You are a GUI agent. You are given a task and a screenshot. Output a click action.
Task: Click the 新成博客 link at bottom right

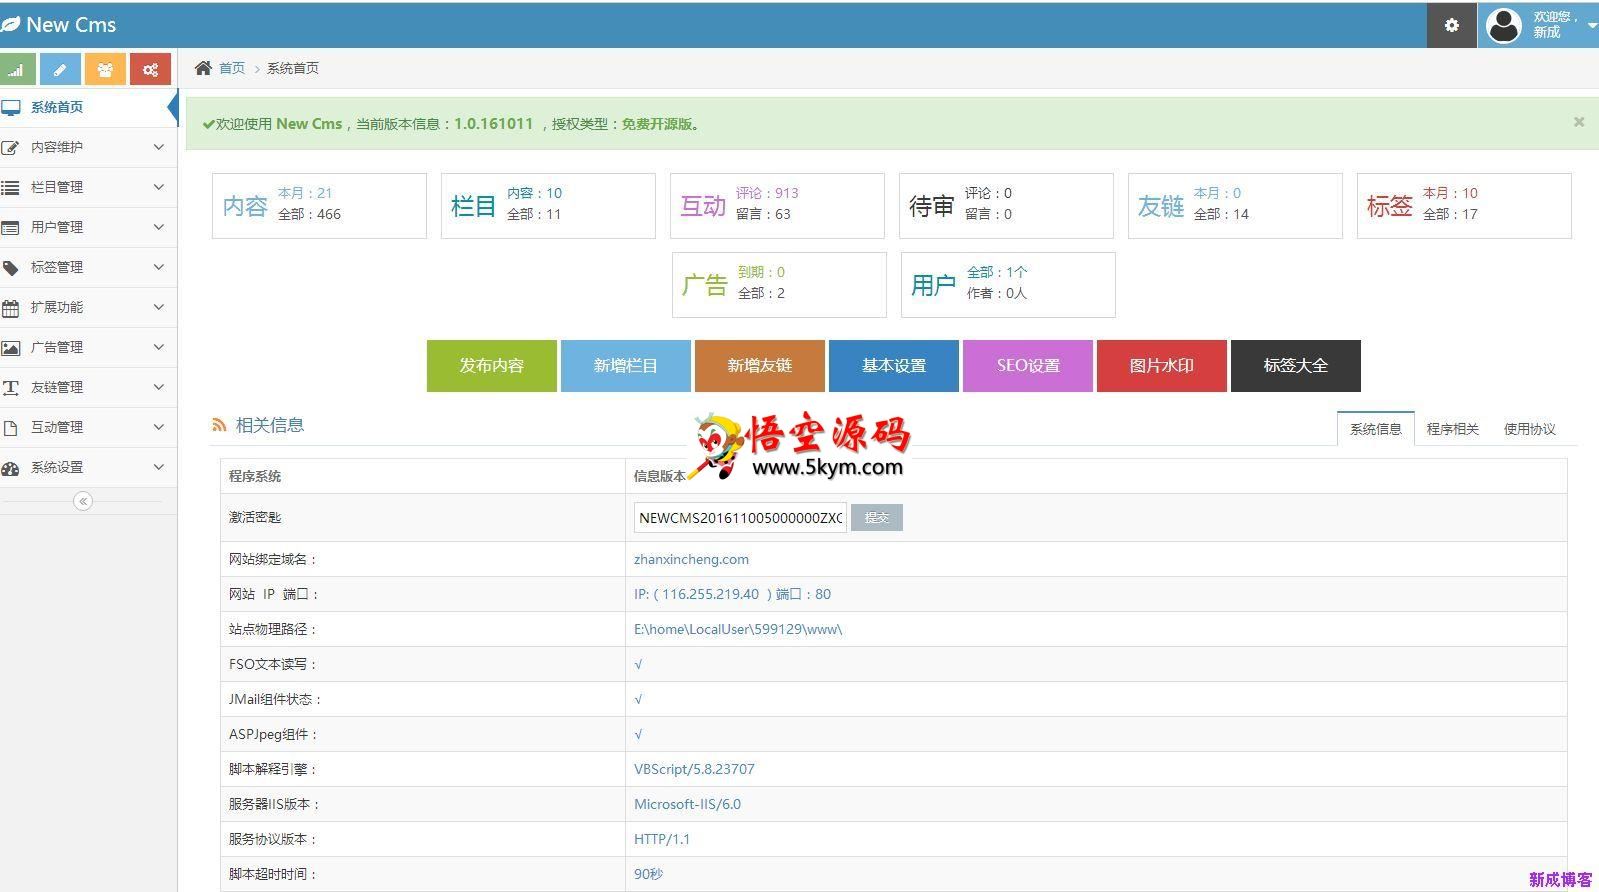tap(1560, 879)
